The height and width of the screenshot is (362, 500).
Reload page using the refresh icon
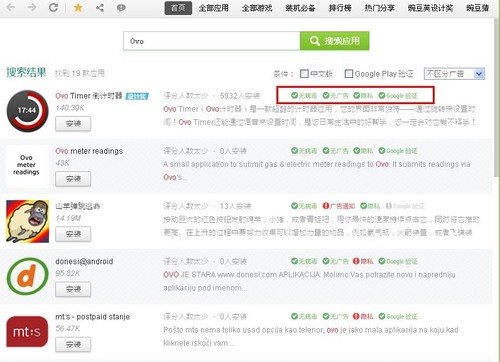(x=53, y=7)
